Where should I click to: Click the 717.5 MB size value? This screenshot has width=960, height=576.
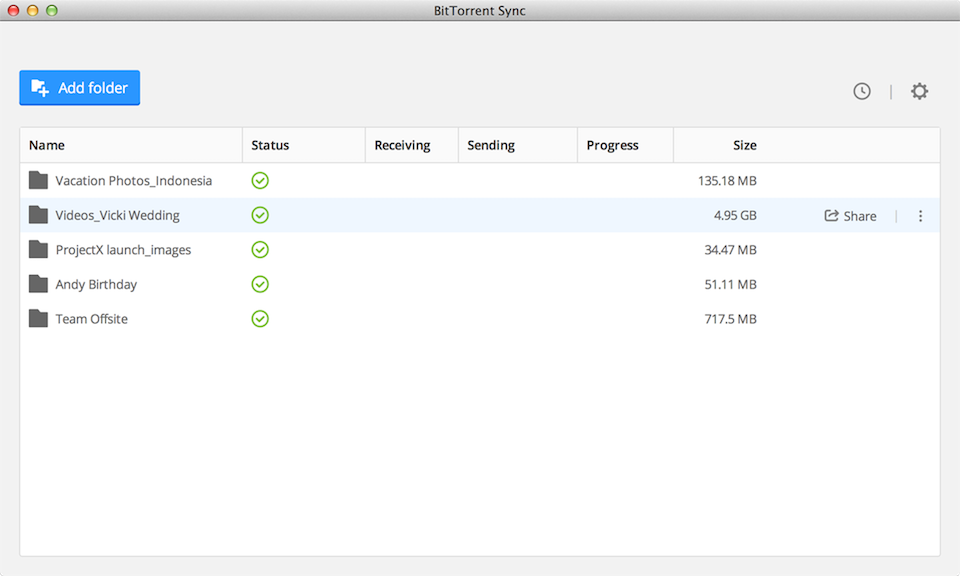(x=730, y=319)
